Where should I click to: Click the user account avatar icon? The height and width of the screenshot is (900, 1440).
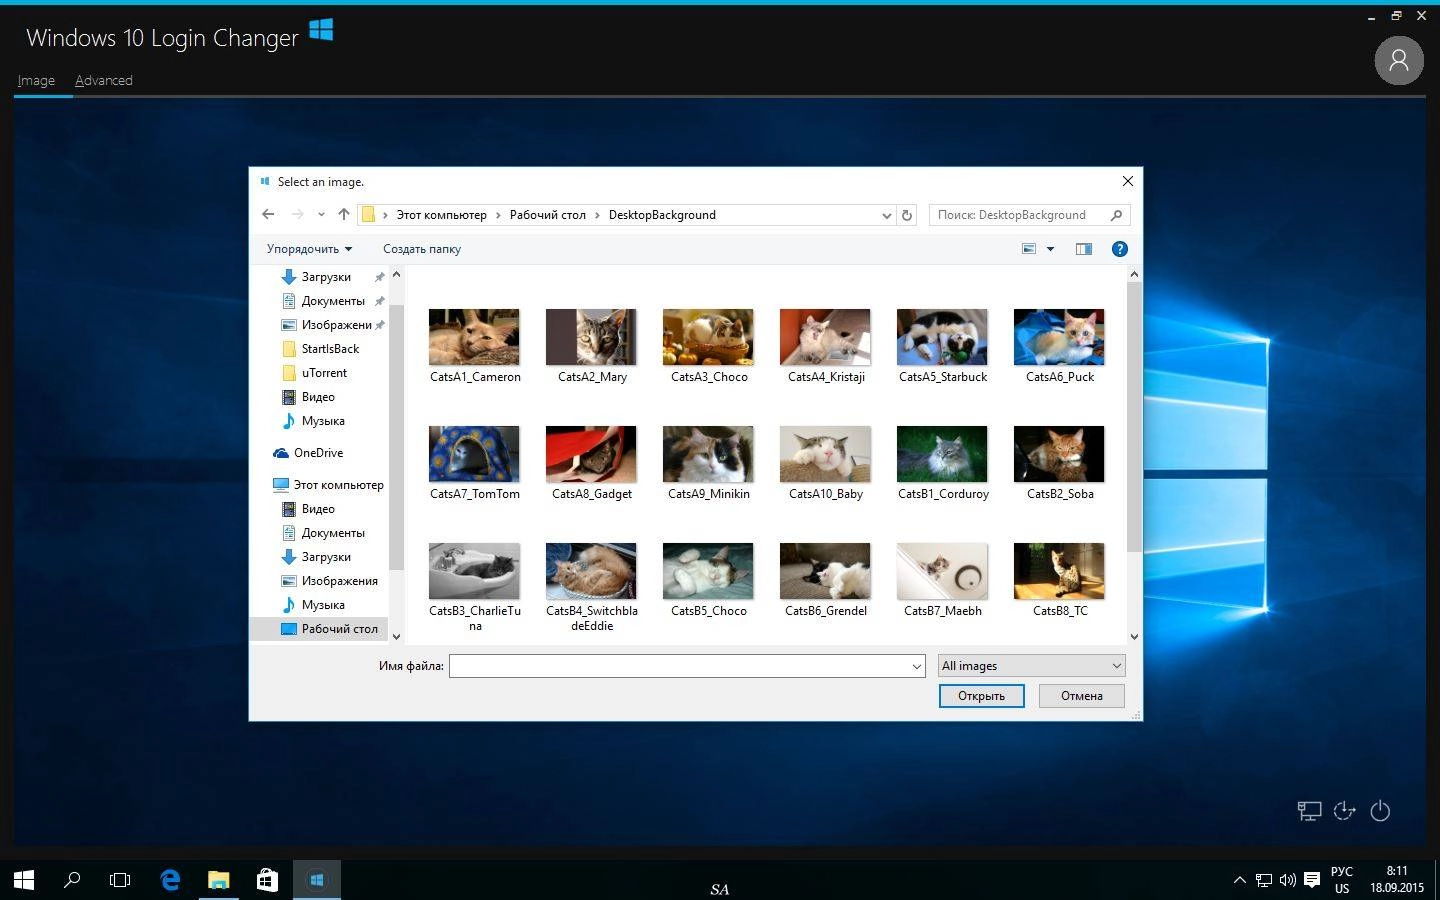[x=1399, y=61]
